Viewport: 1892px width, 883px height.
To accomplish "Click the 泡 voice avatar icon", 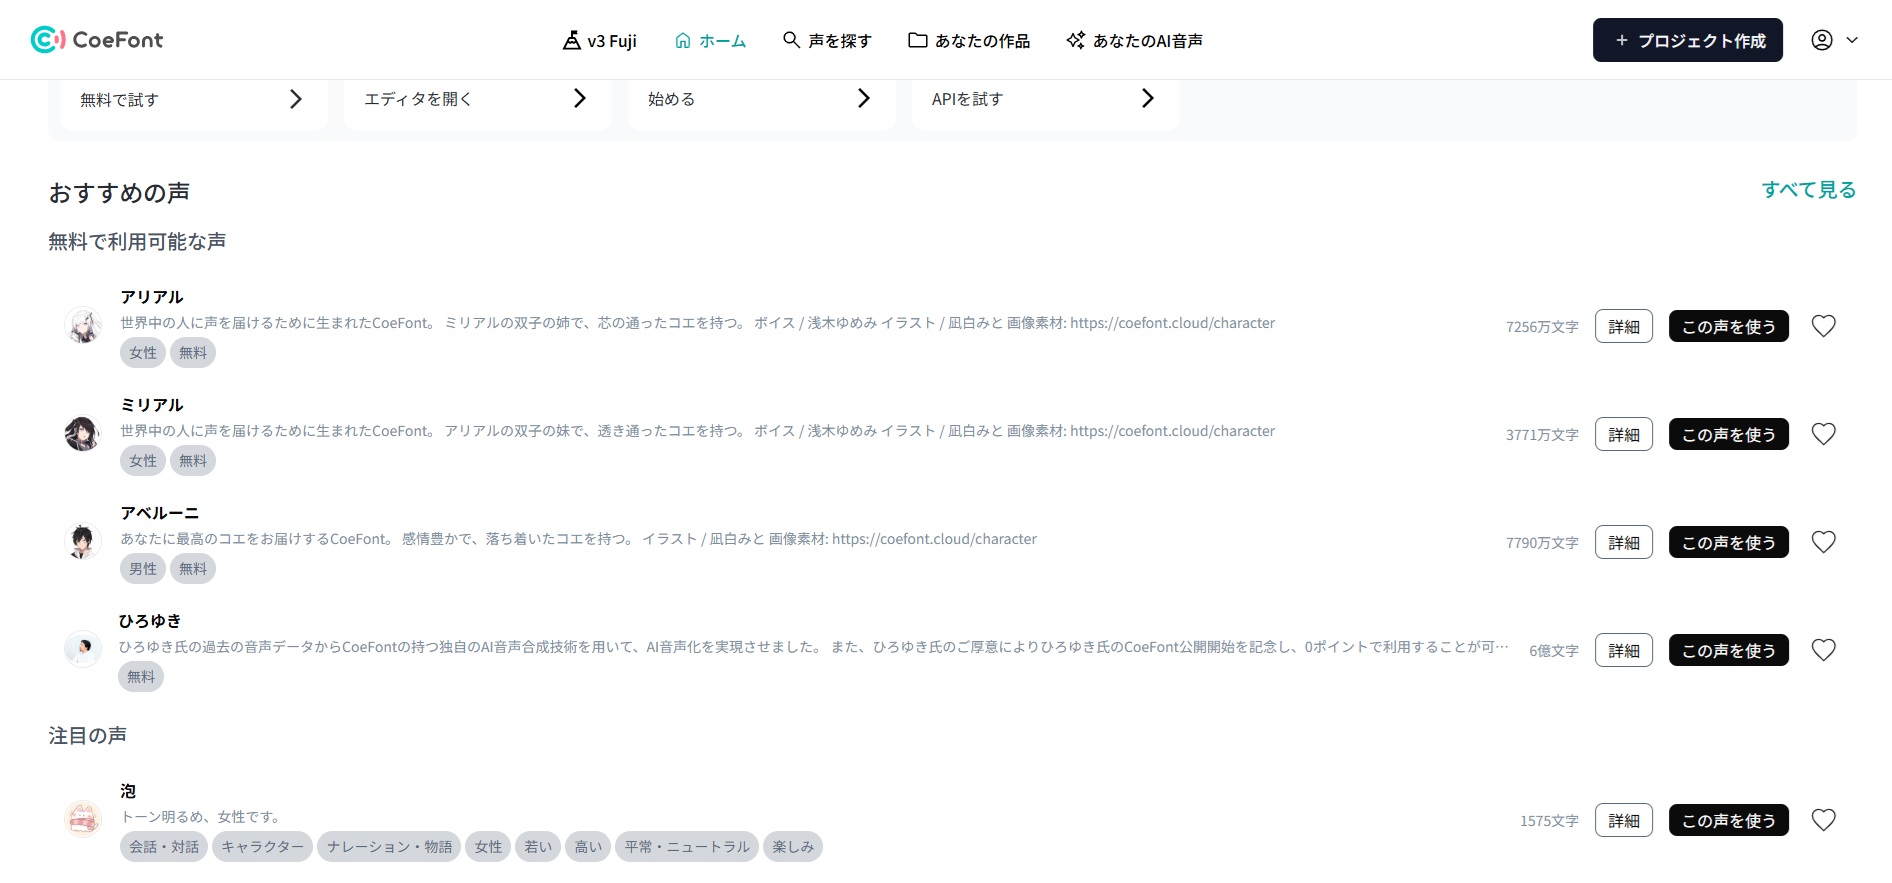I will point(83,819).
